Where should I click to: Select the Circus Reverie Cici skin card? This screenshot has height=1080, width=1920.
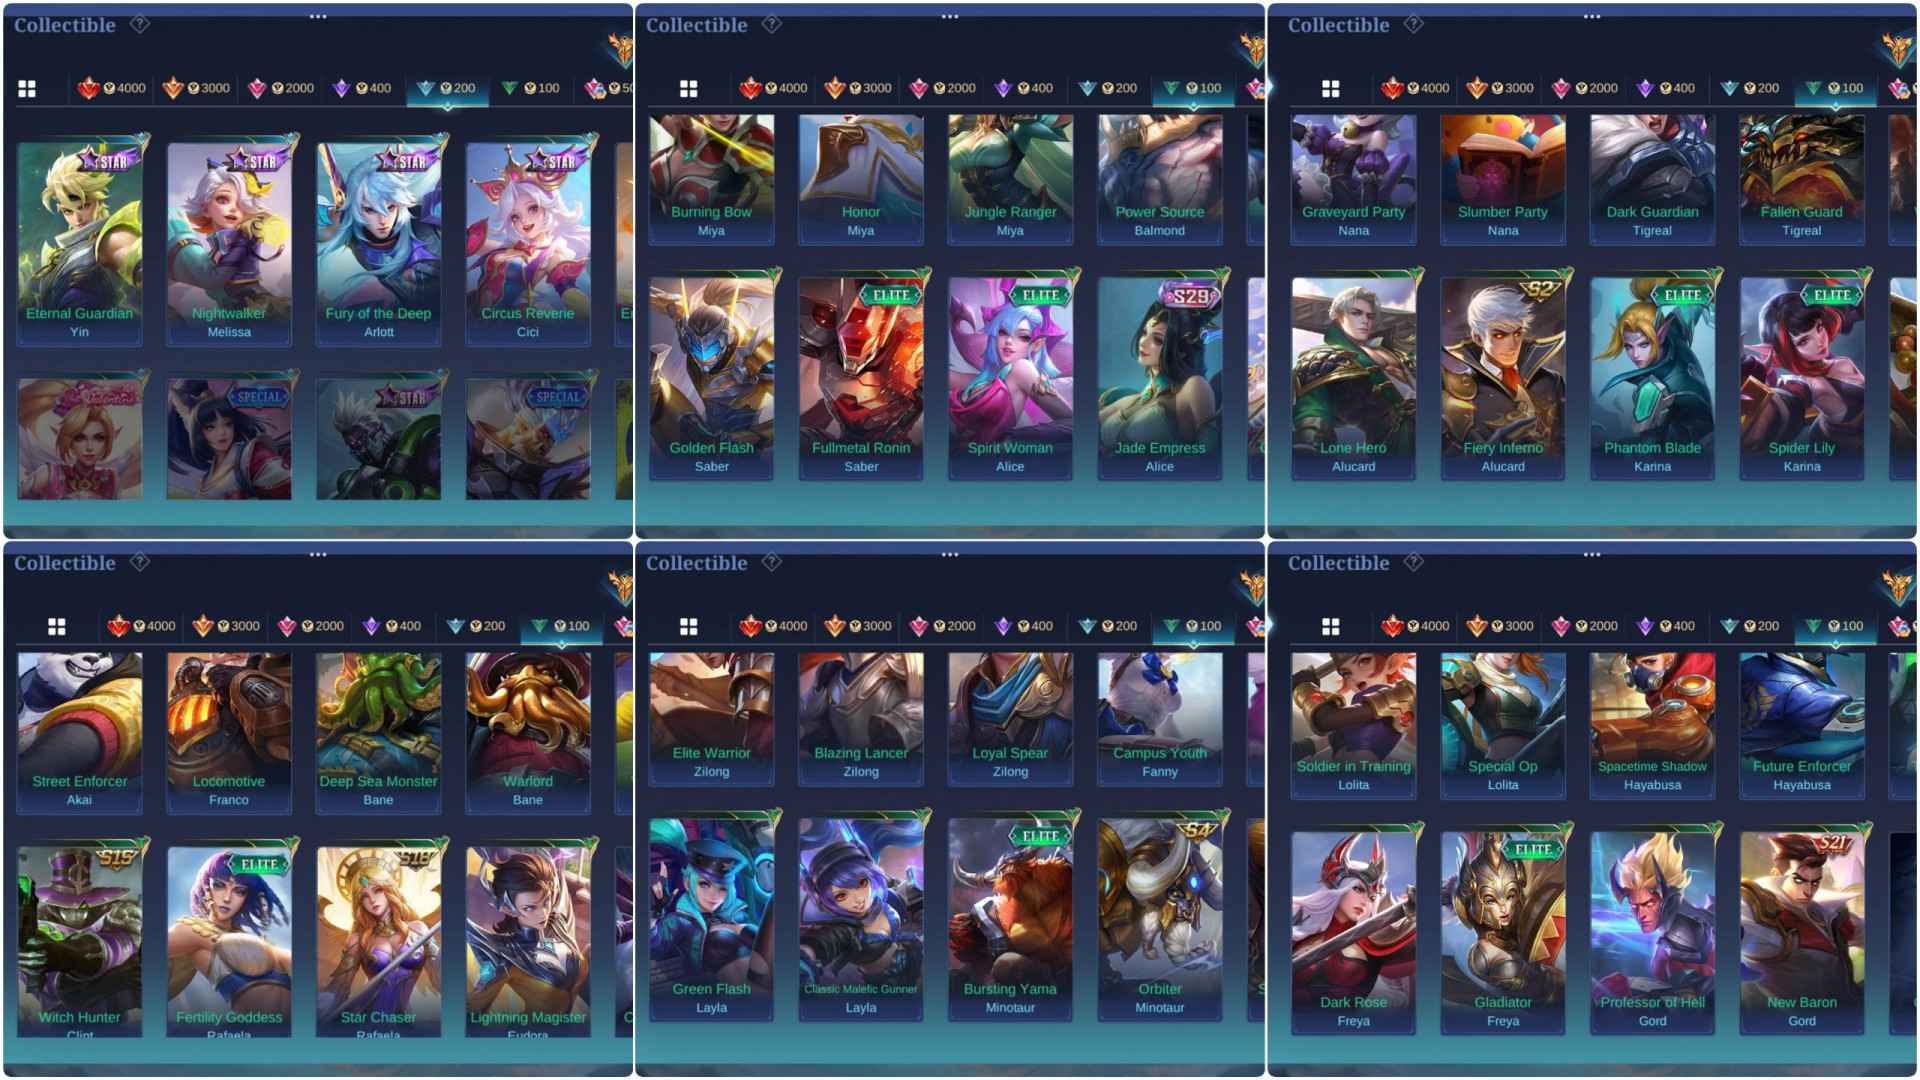[x=528, y=243]
